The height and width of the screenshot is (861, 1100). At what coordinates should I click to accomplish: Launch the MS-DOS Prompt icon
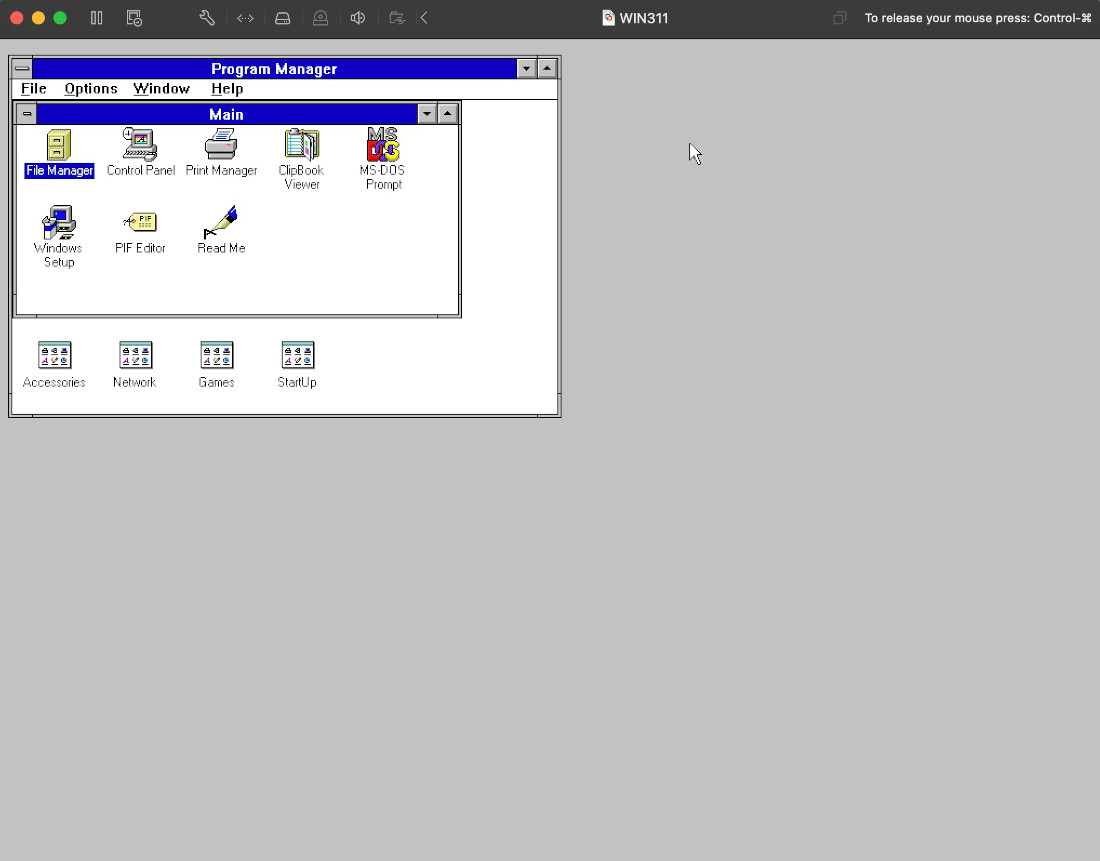(383, 146)
